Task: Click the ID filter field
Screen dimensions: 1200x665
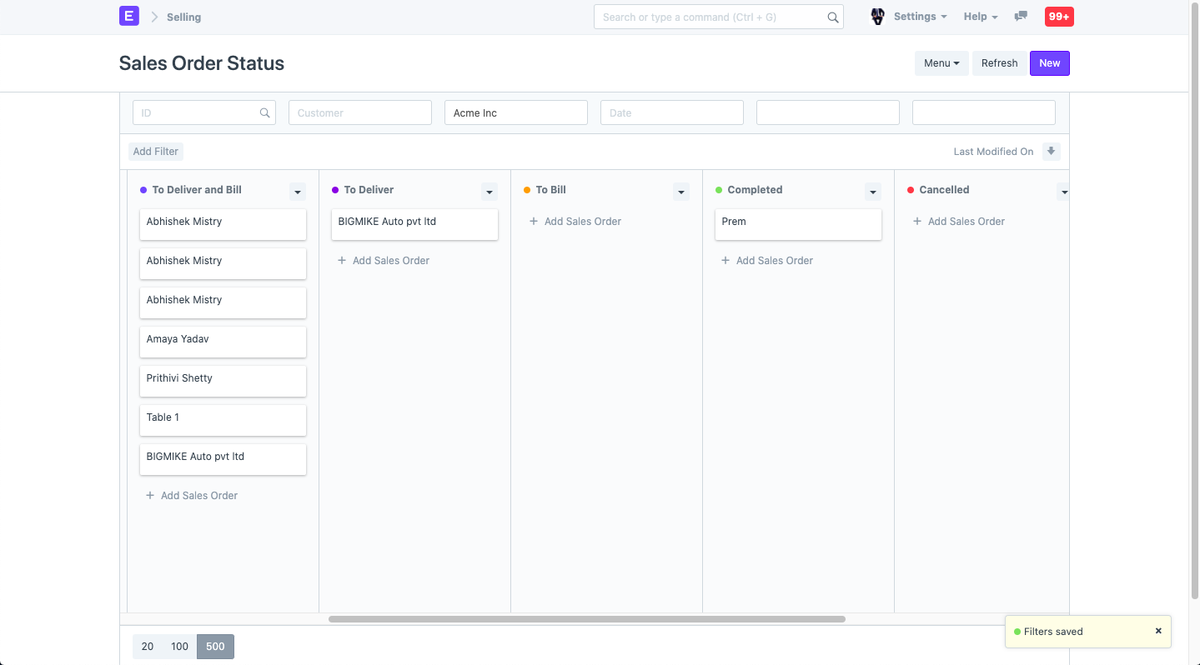Action: click(x=204, y=113)
